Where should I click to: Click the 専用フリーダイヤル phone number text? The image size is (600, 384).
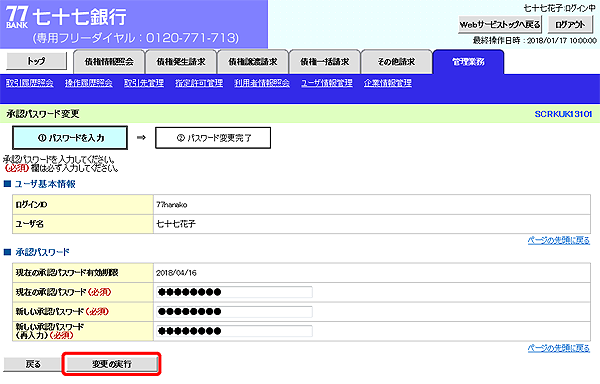pos(136,38)
